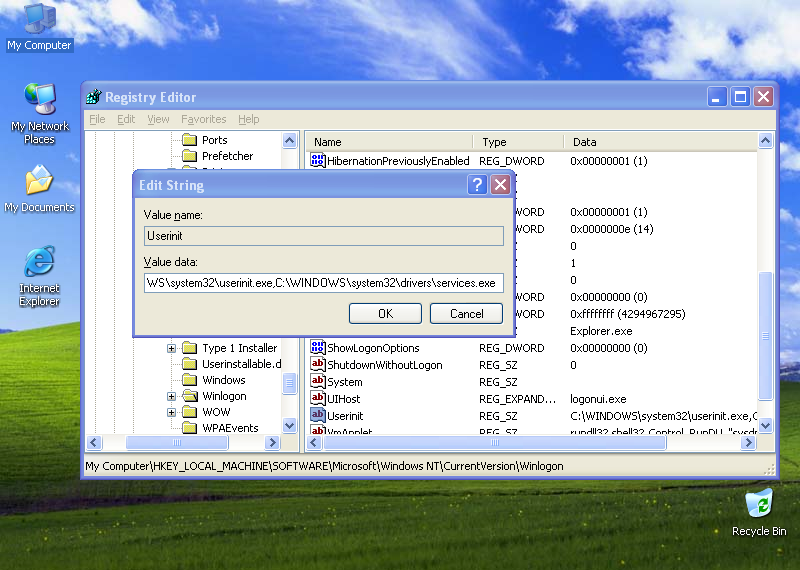800x570 pixels.
Task: Expand the Winlogon key
Action: tap(171, 396)
